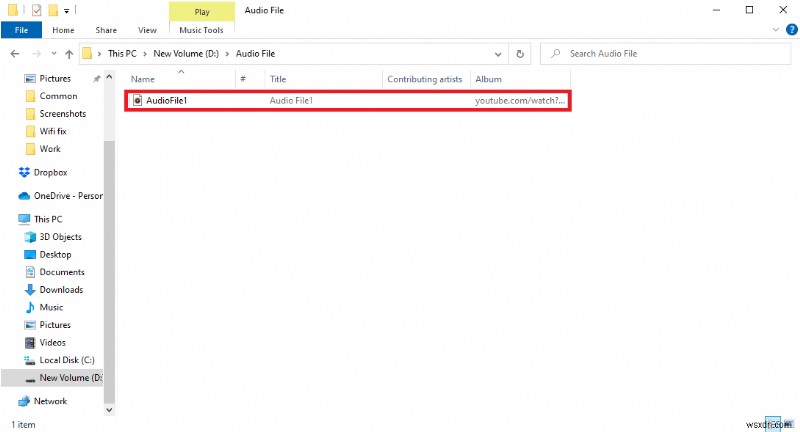
Task: Open Local Disk (C:)
Action: 67,360
